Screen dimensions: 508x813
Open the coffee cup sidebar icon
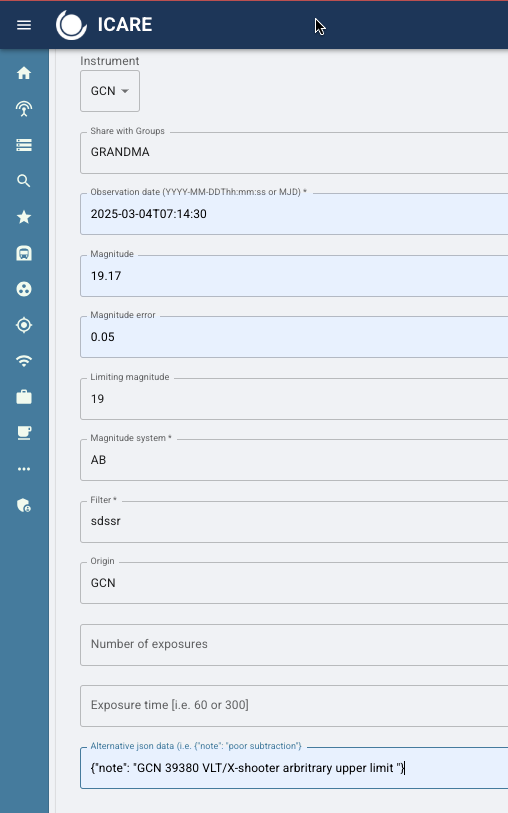24,433
